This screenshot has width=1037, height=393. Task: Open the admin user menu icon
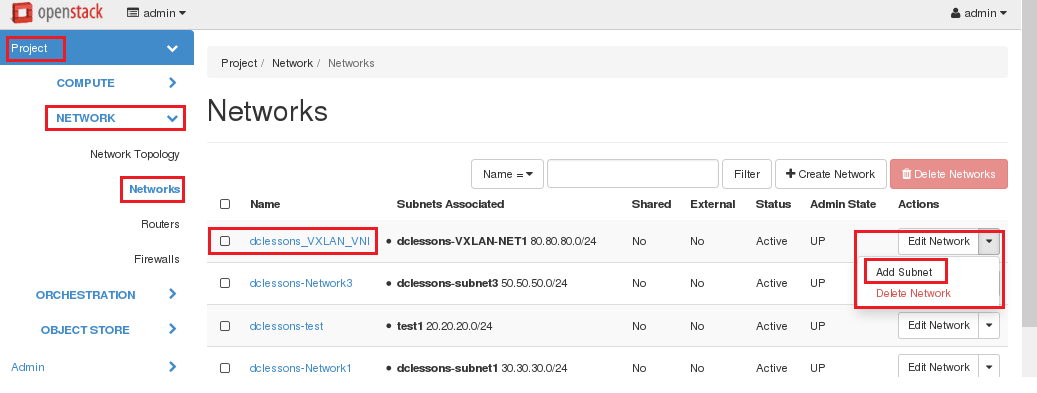click(x=956, y=13)
